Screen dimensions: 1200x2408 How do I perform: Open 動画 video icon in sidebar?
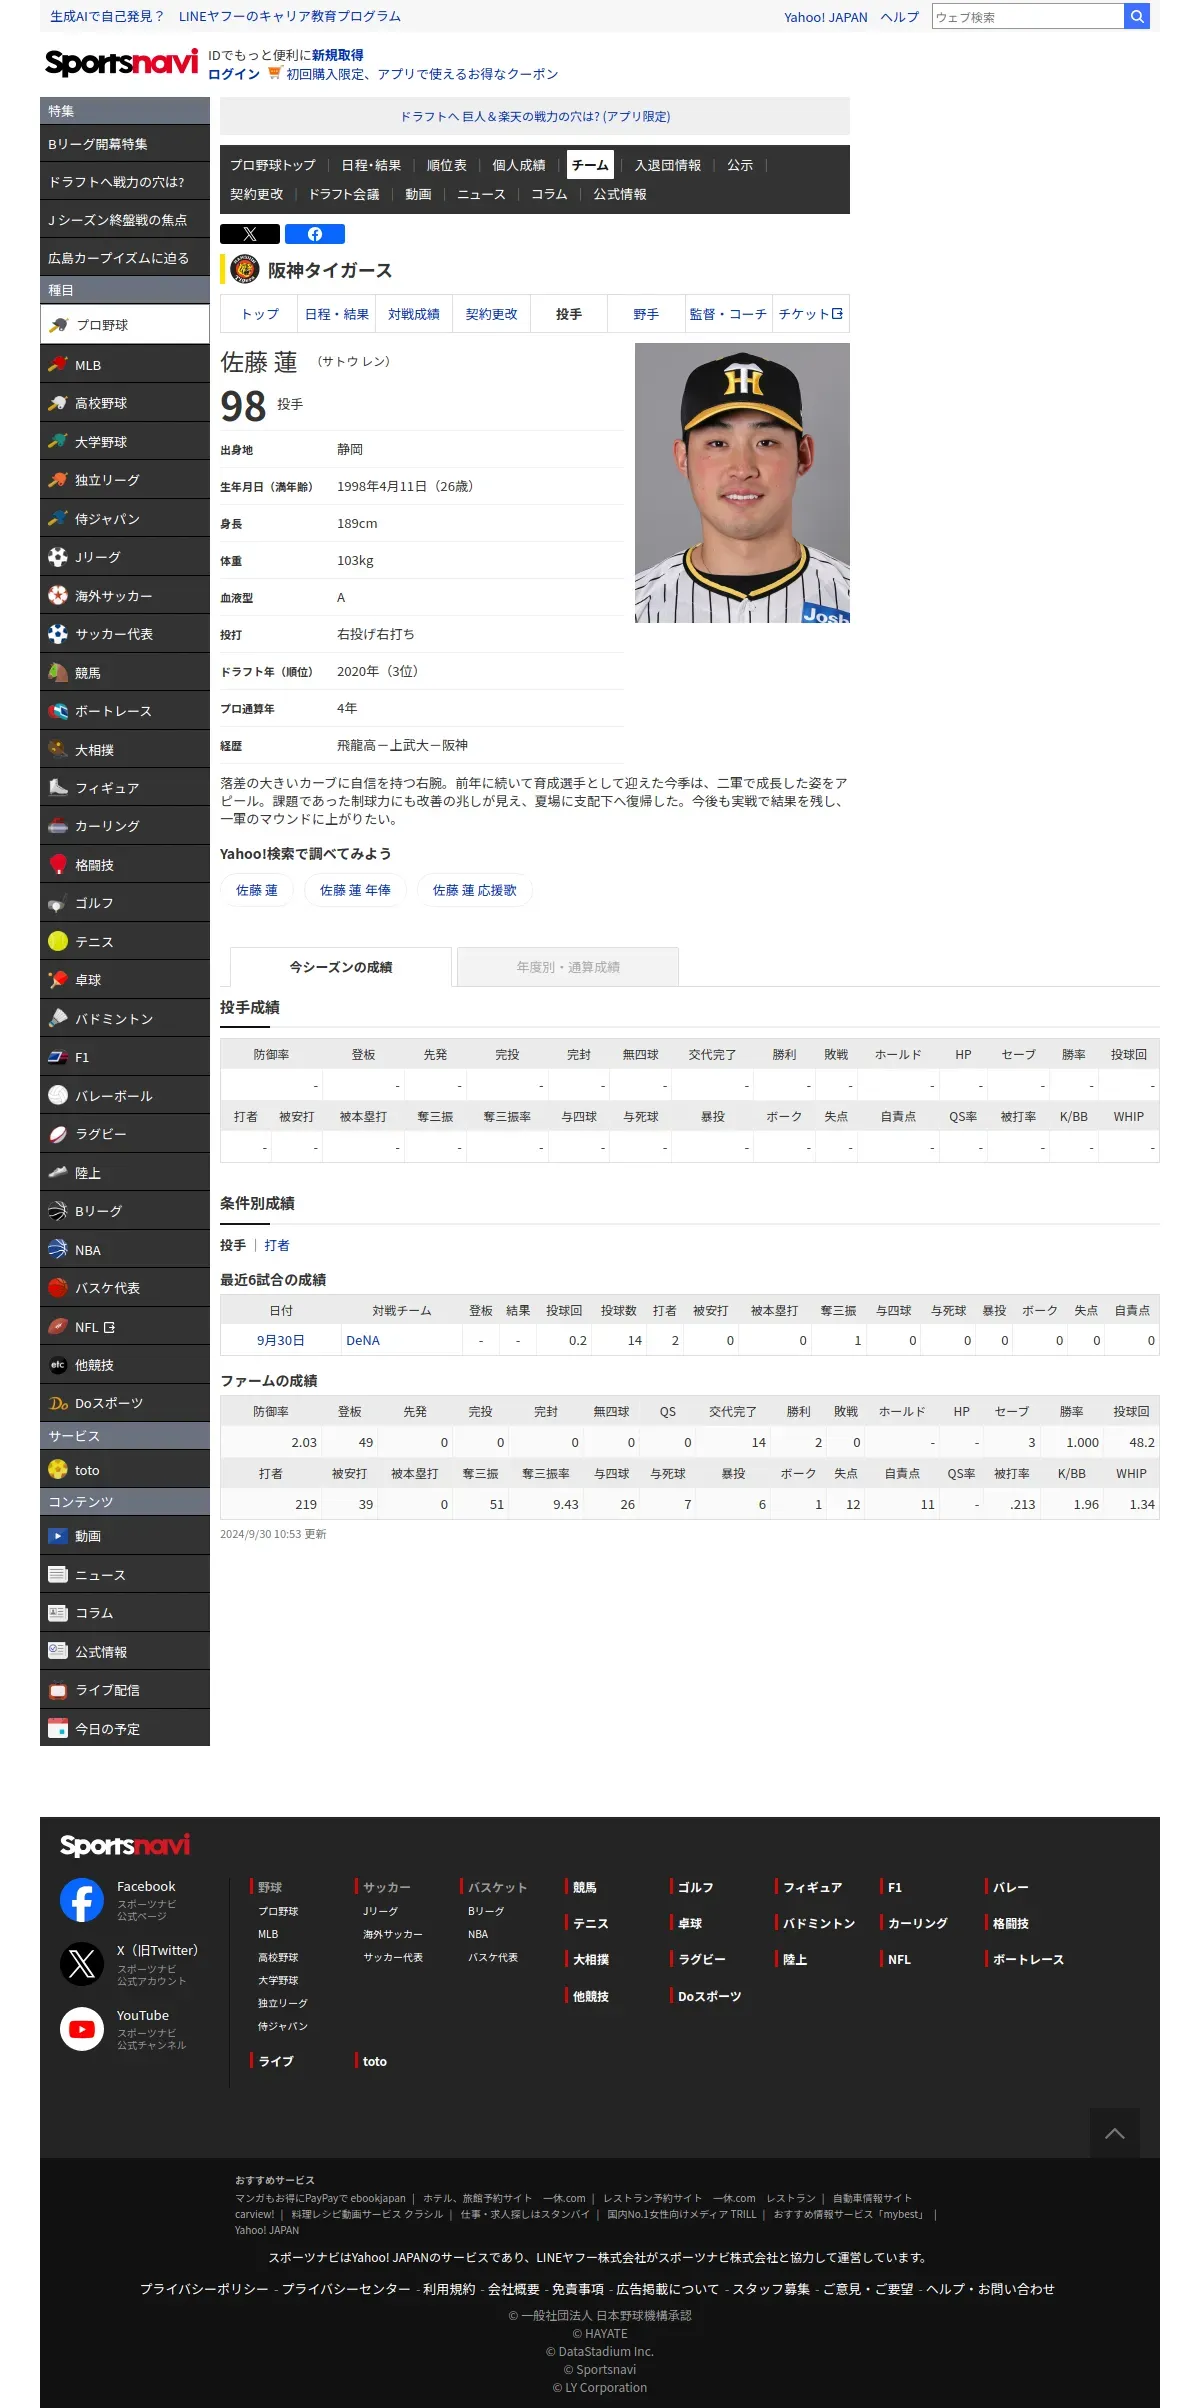58,1536
